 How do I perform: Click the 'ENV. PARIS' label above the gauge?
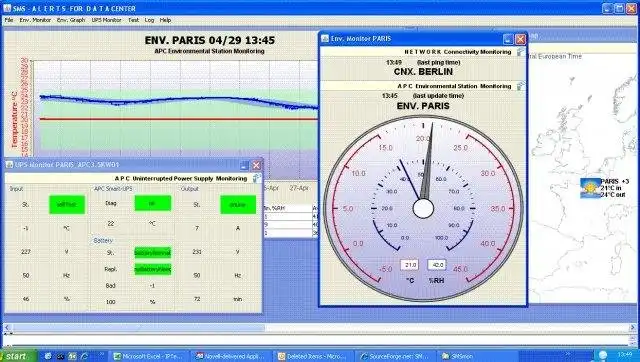[423, 106]
